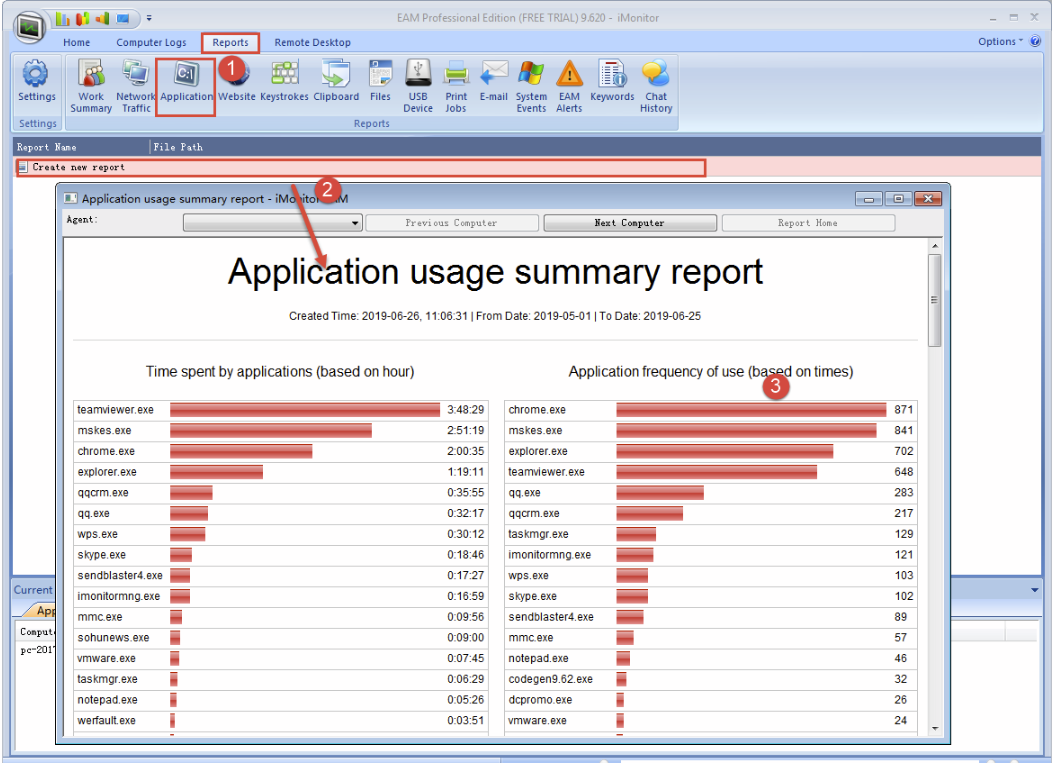The width and height of the screenshot is (1053, 763).
Task: Click the File Path column header
Action: tap(177, 147)
